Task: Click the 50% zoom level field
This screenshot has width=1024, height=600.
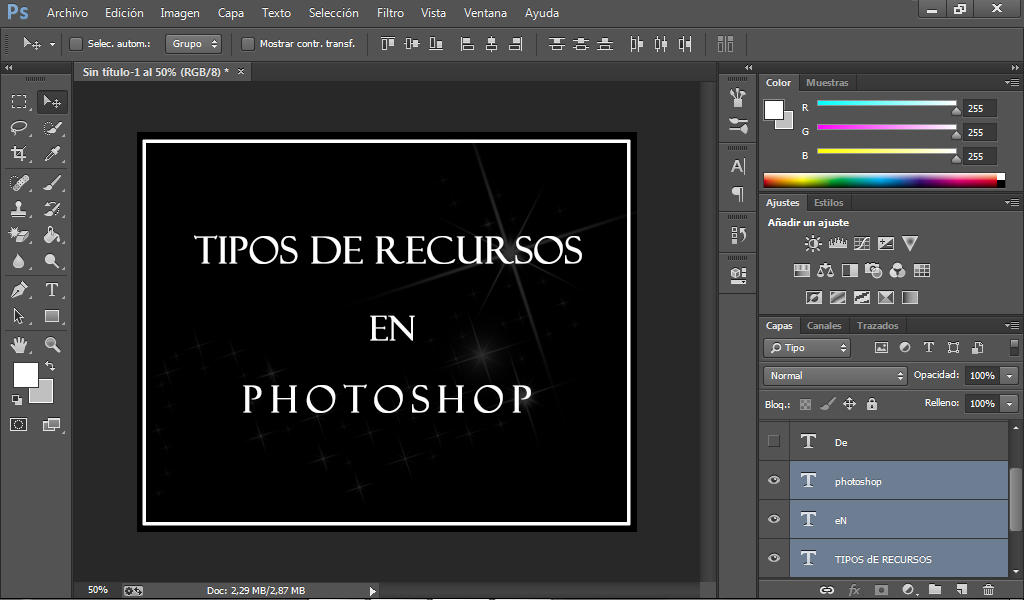Action: (98, 590)
